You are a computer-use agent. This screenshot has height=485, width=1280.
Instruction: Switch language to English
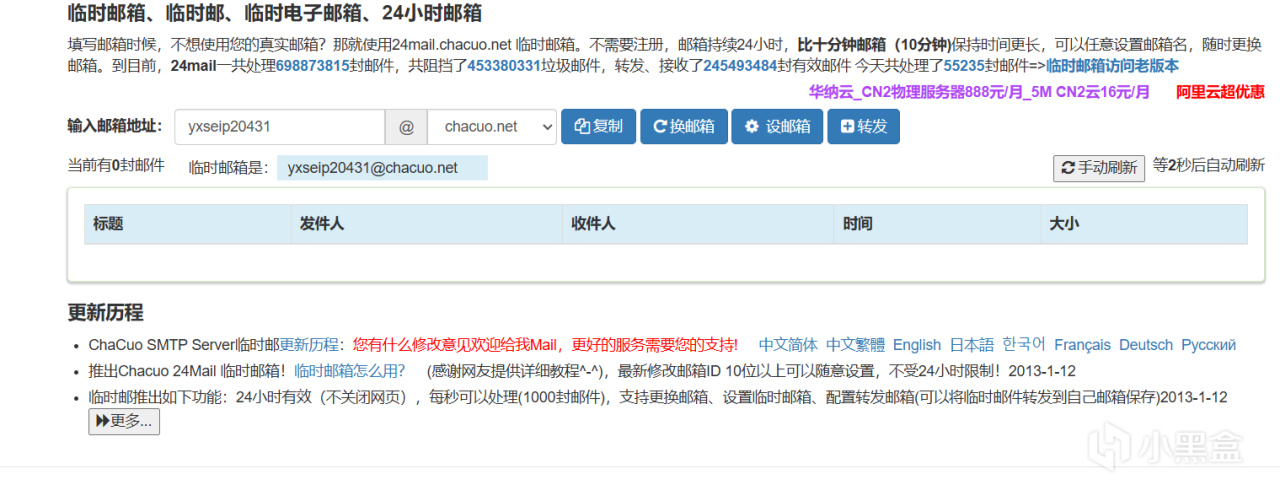tap(917, 345)
